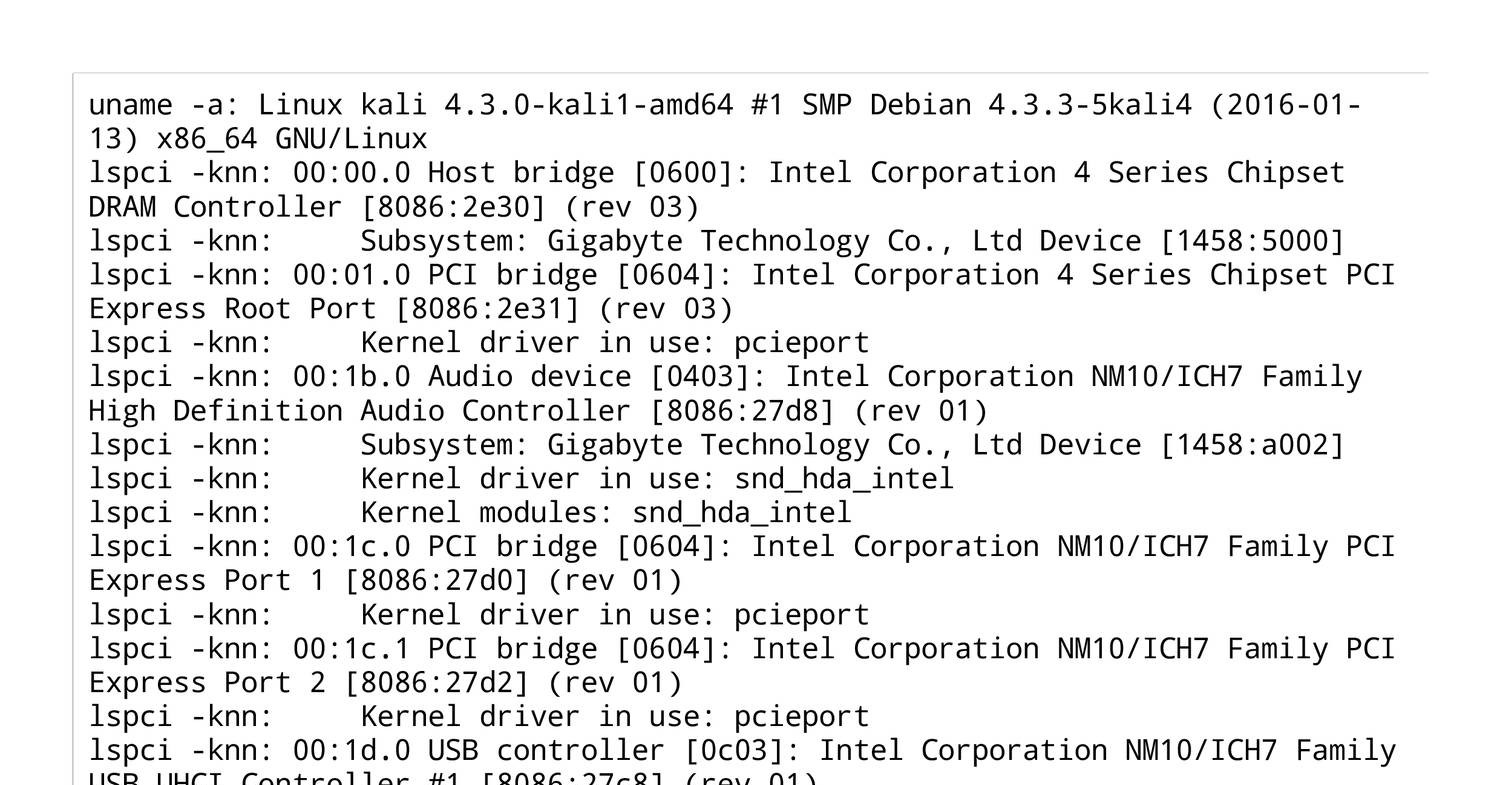
Task: Click the "Kernel modules: snd_hda_intel" line
Action: click(606, 513)
